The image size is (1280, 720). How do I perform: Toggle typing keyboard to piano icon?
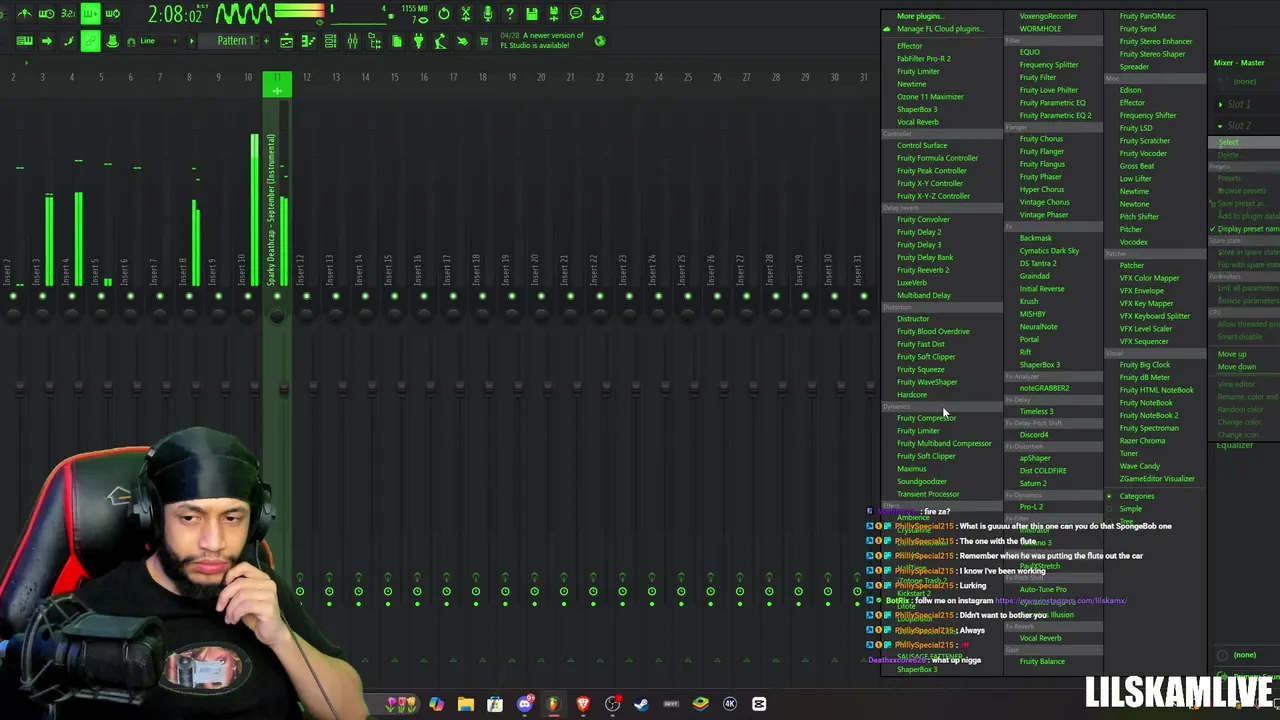coord(24,41)
